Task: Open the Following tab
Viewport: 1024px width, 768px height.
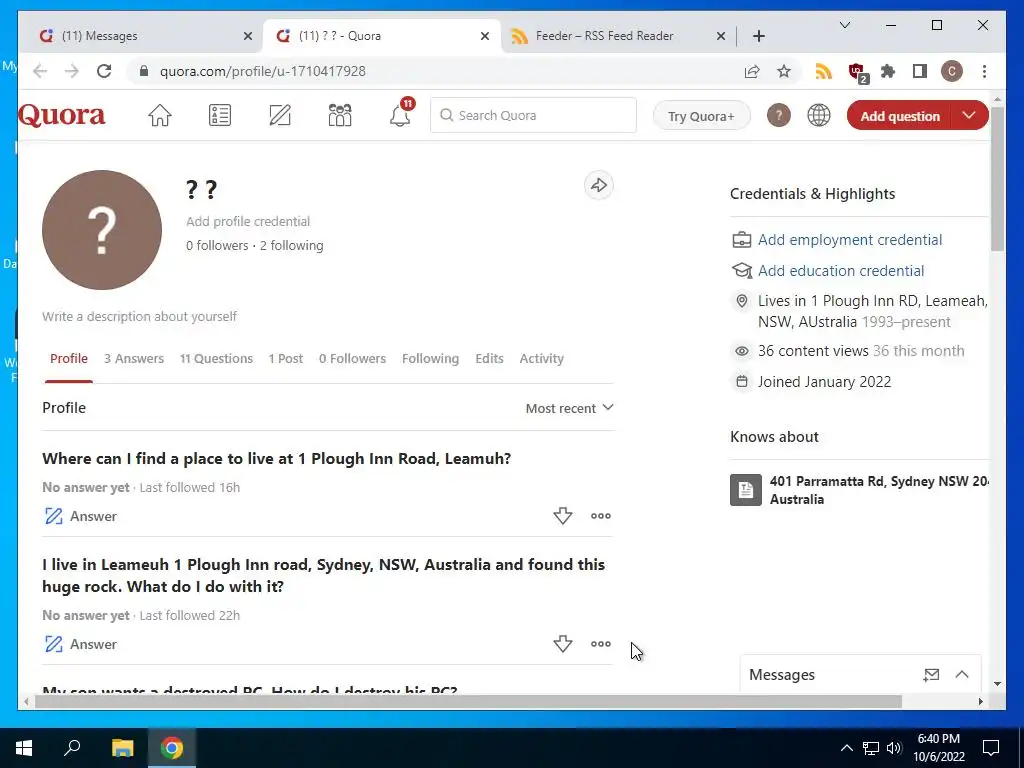Action: (430, 359)
